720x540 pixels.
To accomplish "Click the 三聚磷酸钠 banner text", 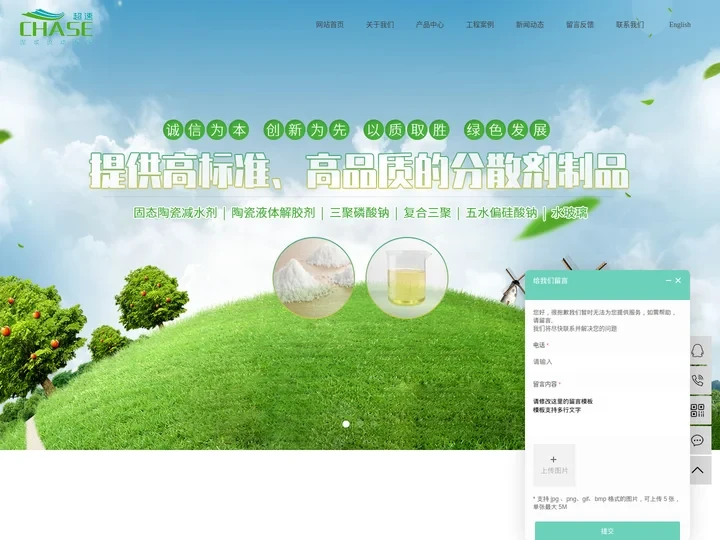I will pyautogui.click(x=360, y=213).
